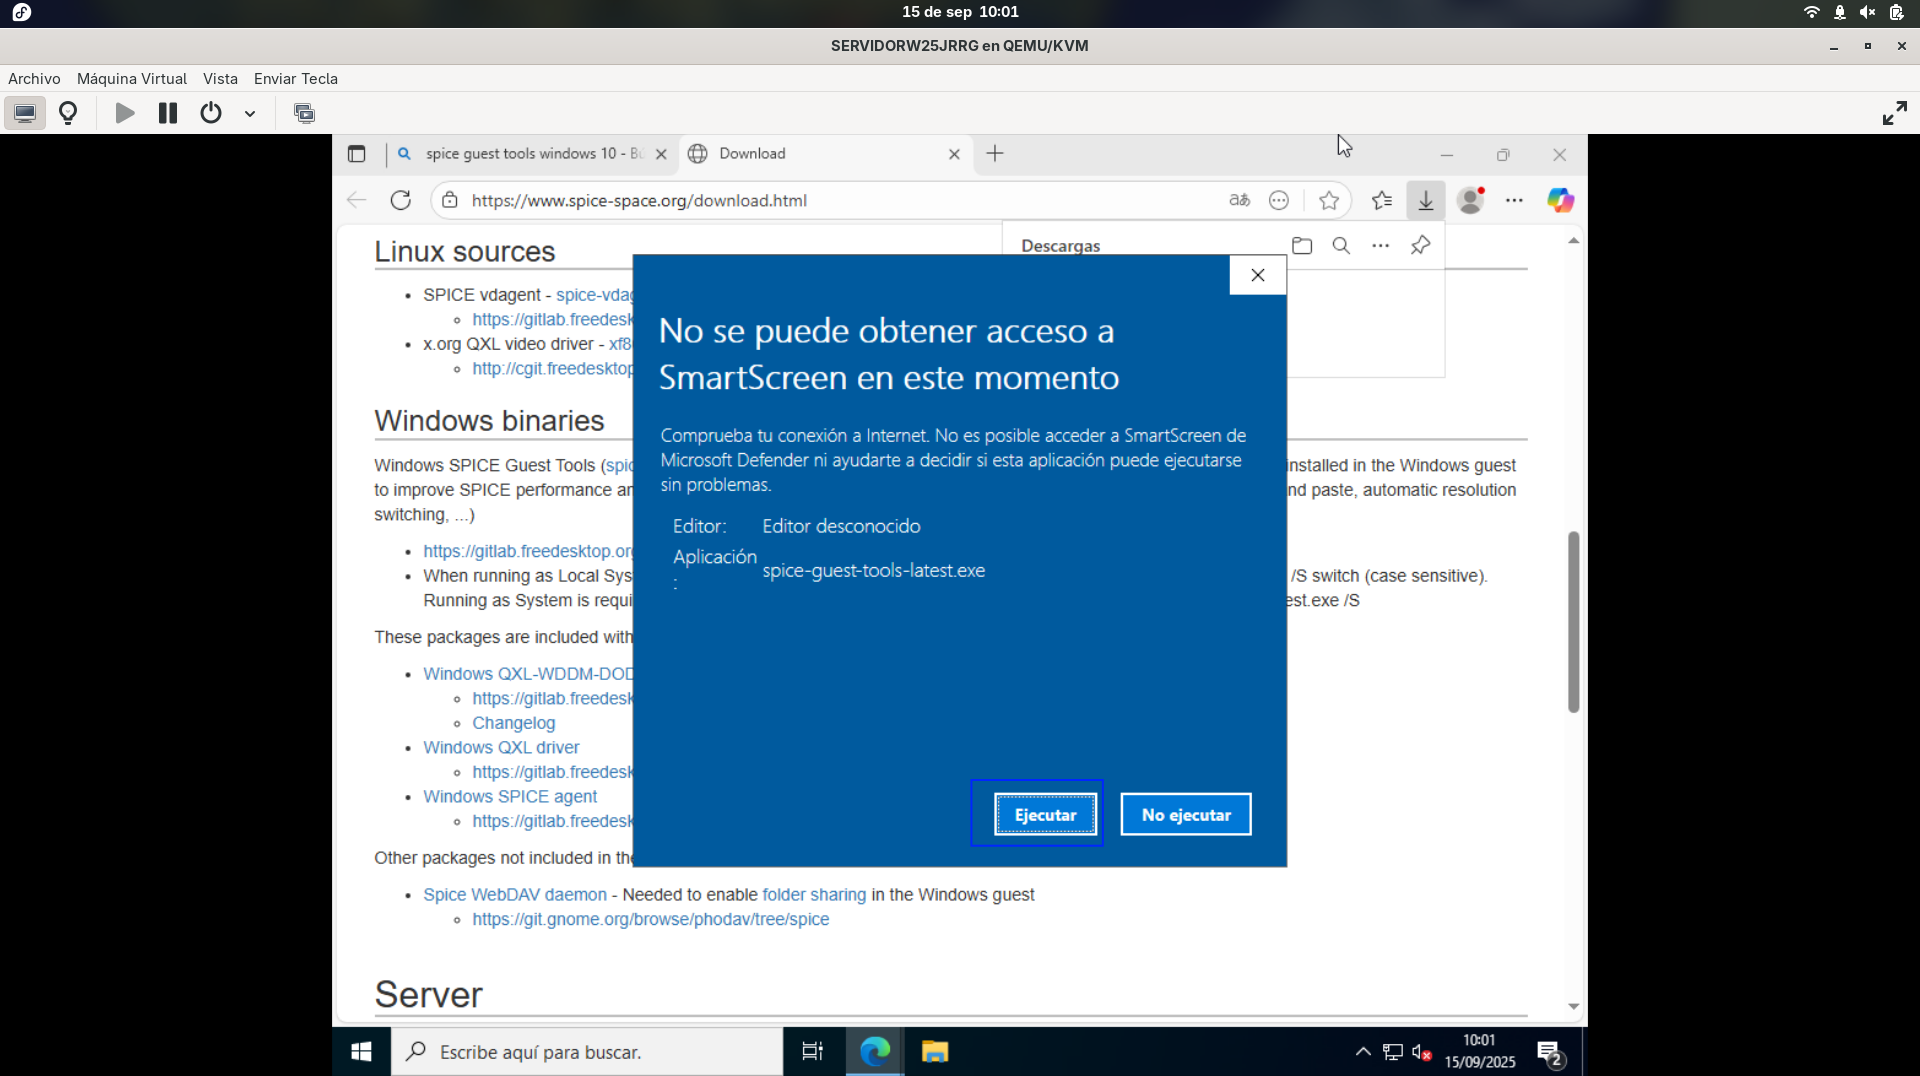Open the Windows Start menu
The height and width of the screenshot is (1076, 1920).
362,1052
